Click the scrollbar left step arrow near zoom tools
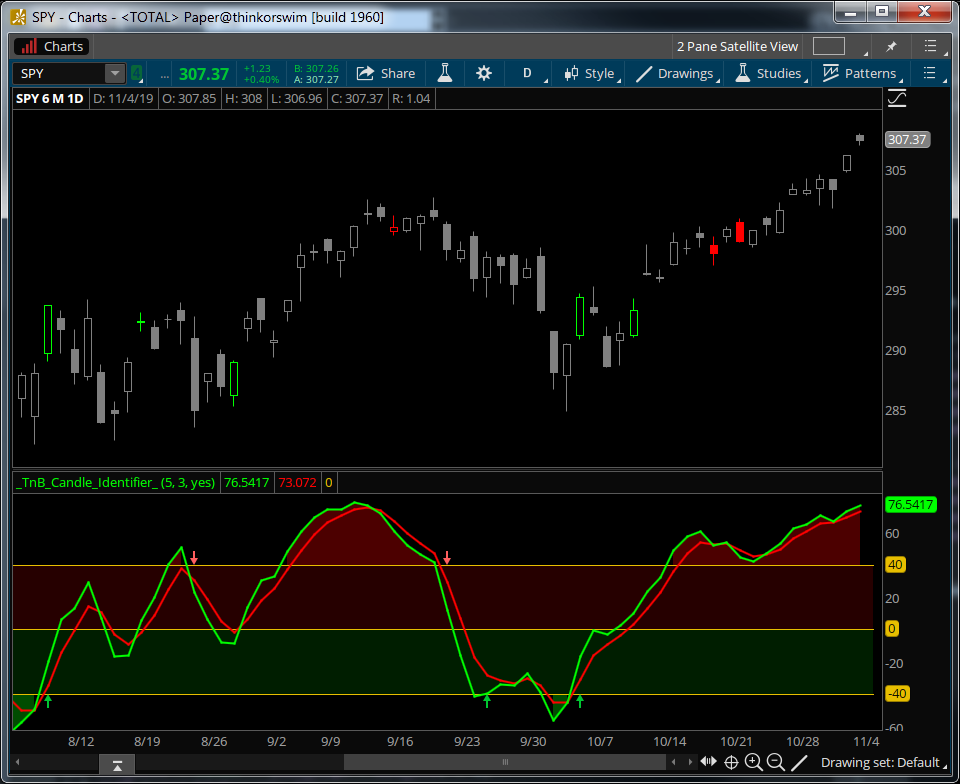The image size is (960, 784). [x=674, y=763]
